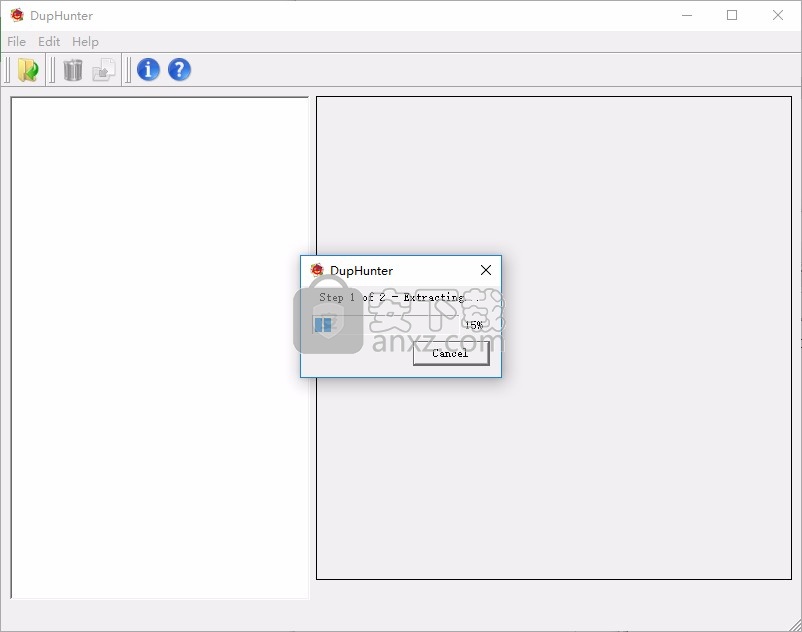Maximize the DupHunter main window

(x=732, y=15)
